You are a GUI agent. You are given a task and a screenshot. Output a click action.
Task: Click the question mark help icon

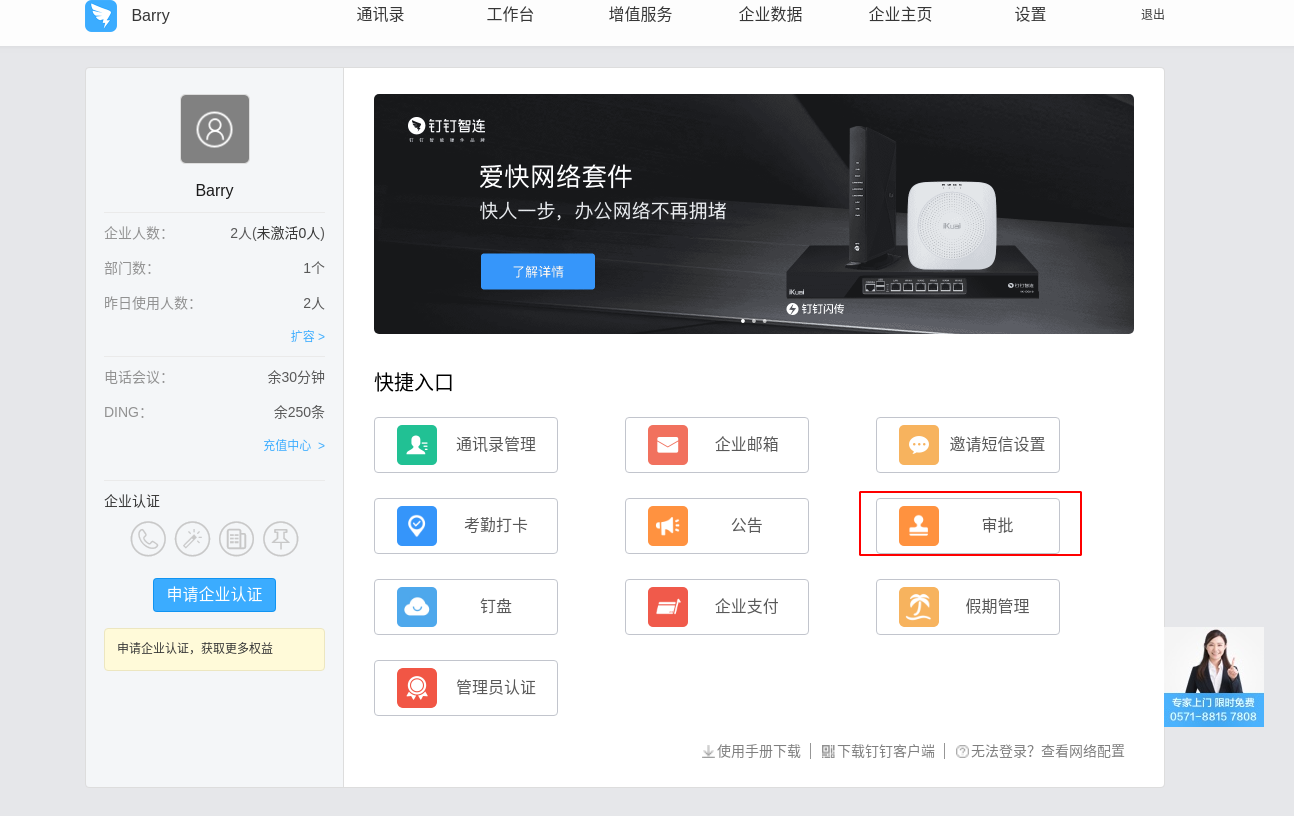click(962, 752)
